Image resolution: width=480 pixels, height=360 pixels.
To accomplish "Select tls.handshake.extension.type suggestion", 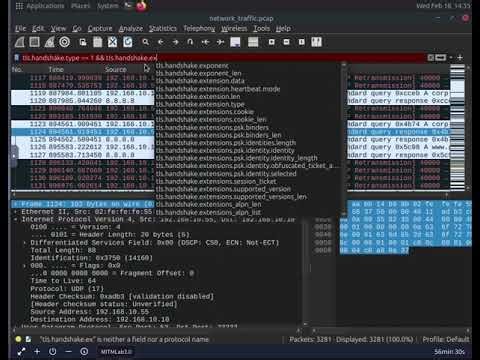I will point(200,104).
